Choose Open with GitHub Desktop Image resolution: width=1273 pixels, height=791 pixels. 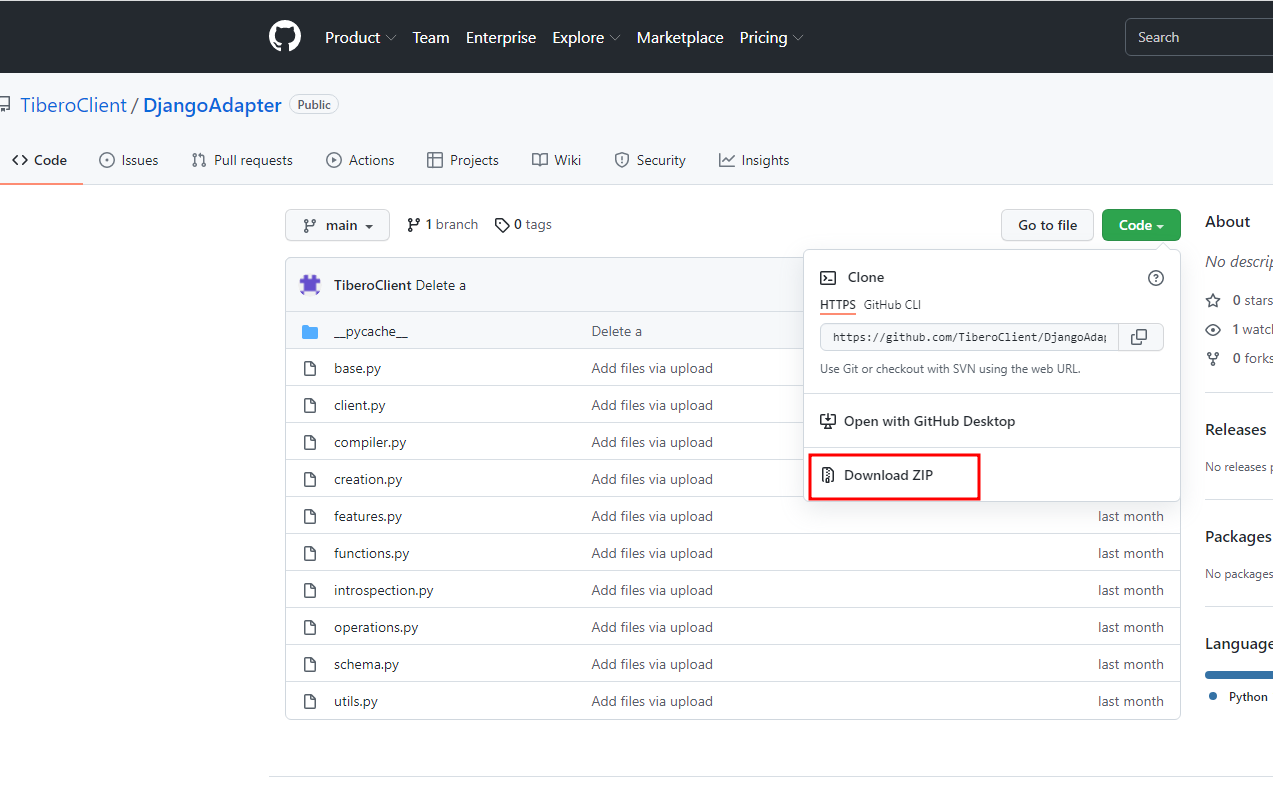929,421
